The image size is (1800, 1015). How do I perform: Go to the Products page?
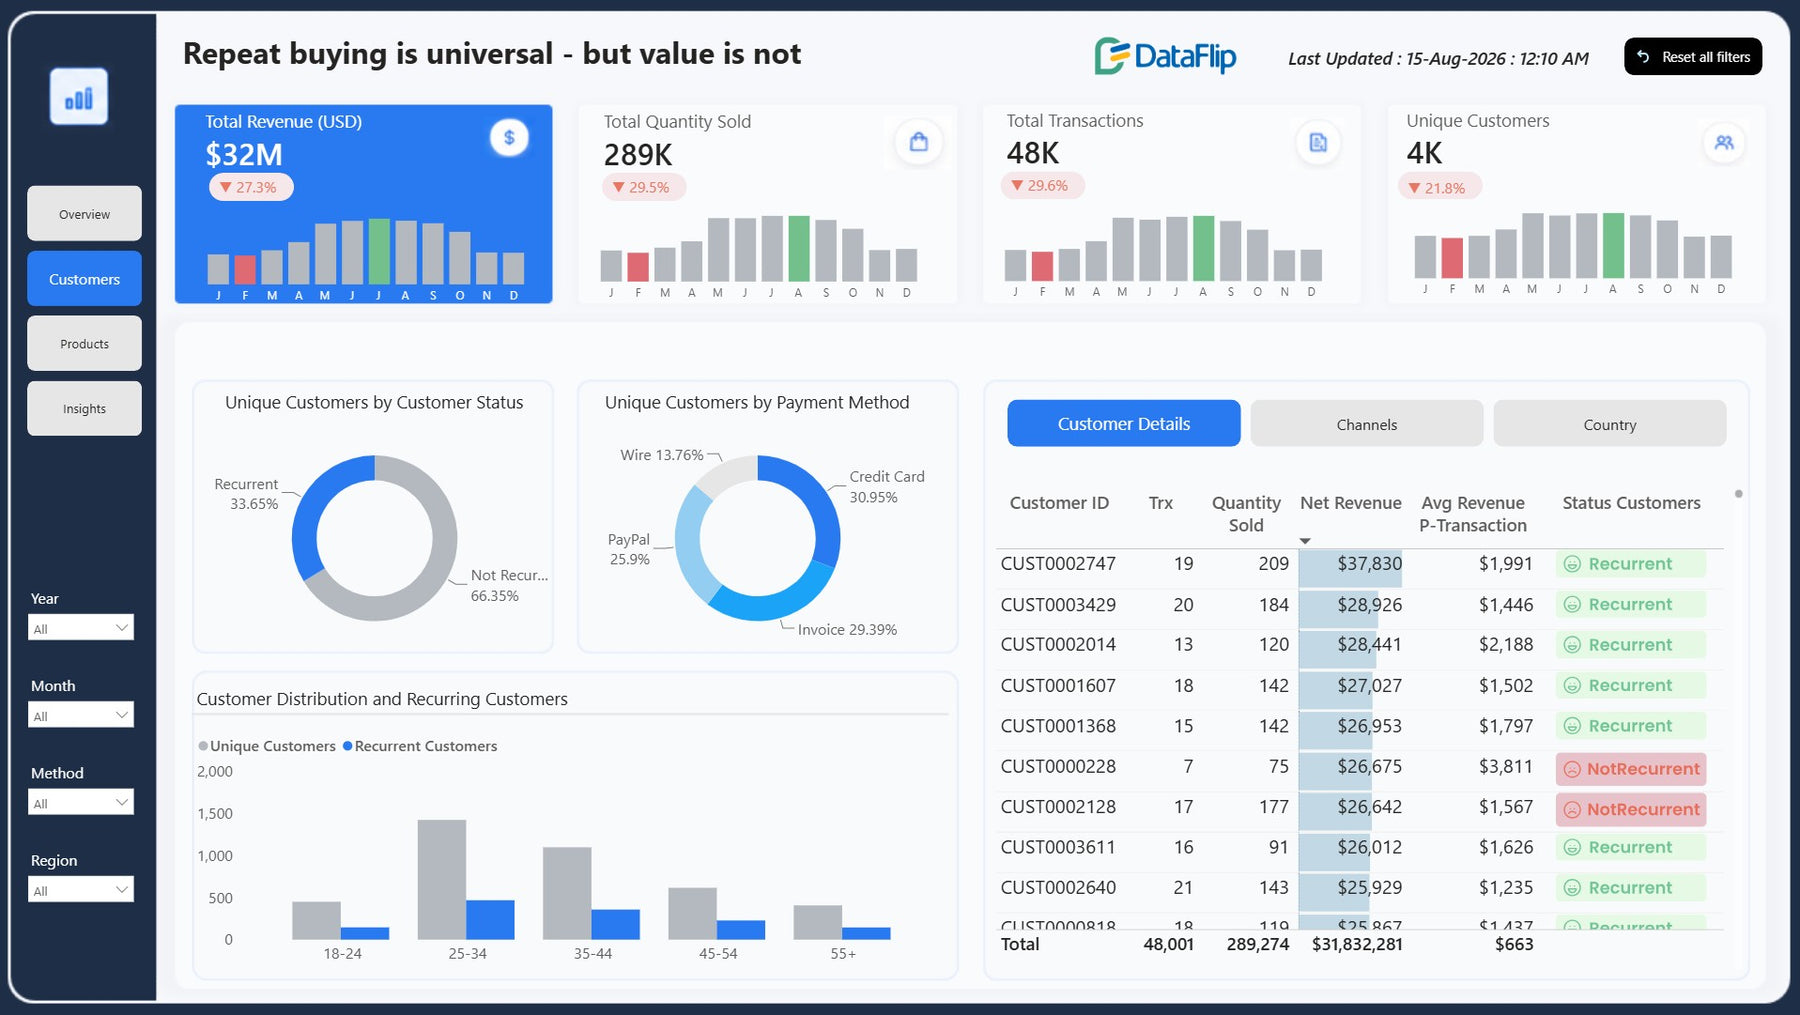[x=84, y=344]
